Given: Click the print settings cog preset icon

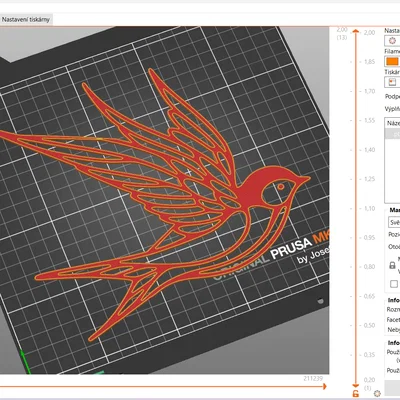Looking at the screenshot, I should pos(392,41).
